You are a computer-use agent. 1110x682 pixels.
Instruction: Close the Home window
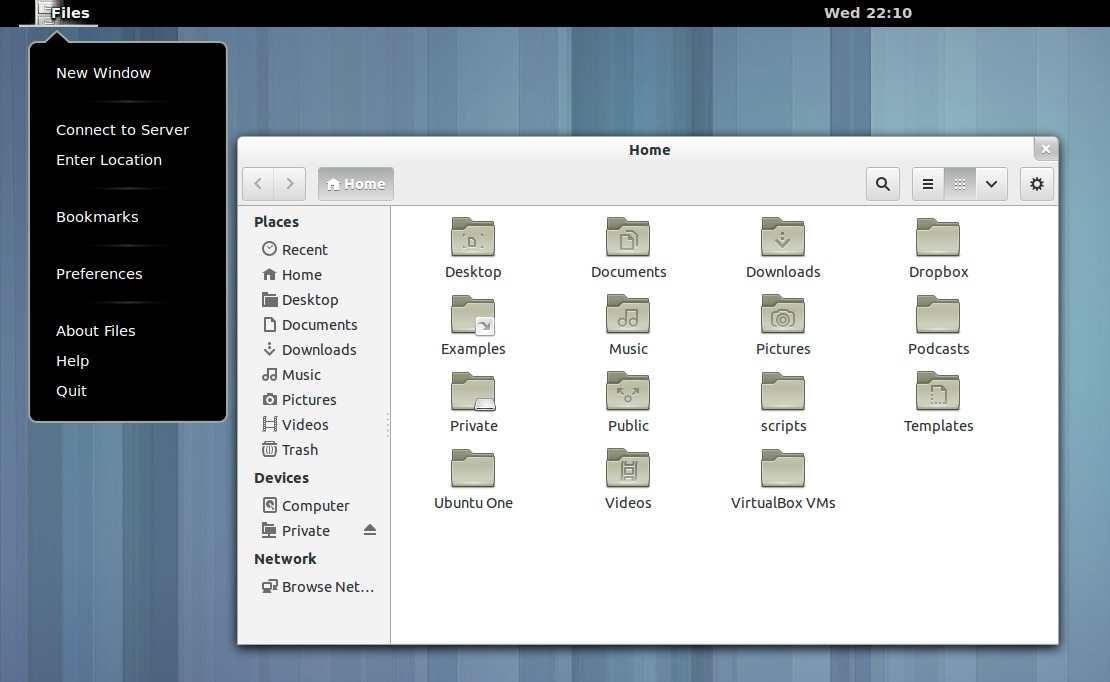[x=1046, y=149]
